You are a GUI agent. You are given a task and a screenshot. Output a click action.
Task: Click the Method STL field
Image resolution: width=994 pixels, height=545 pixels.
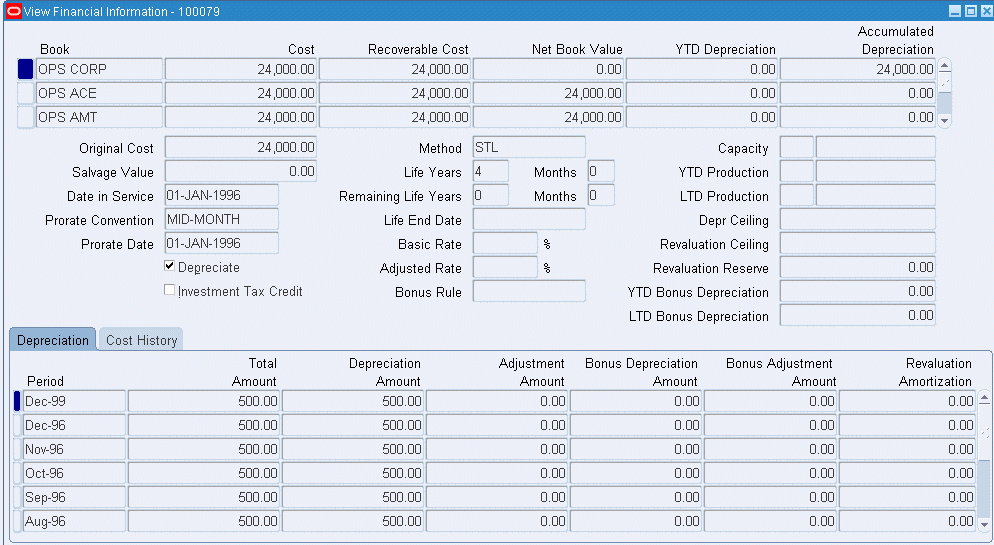click(529, 147)
